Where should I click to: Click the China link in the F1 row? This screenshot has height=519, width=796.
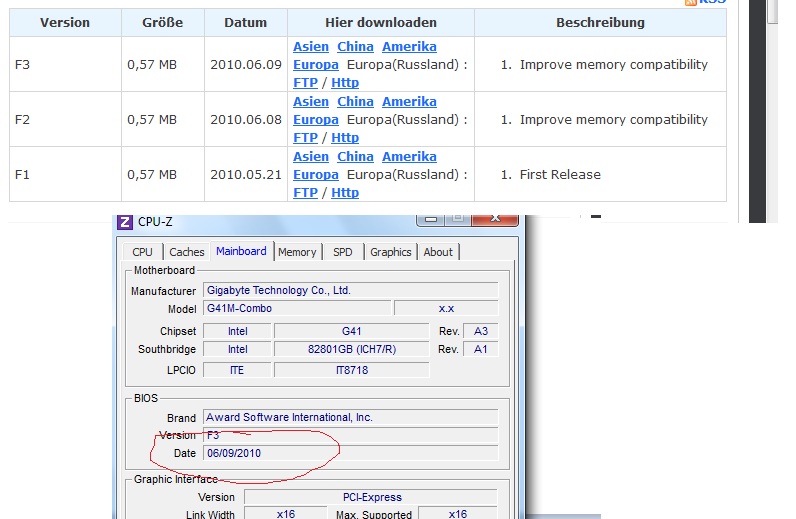point(355,156)
